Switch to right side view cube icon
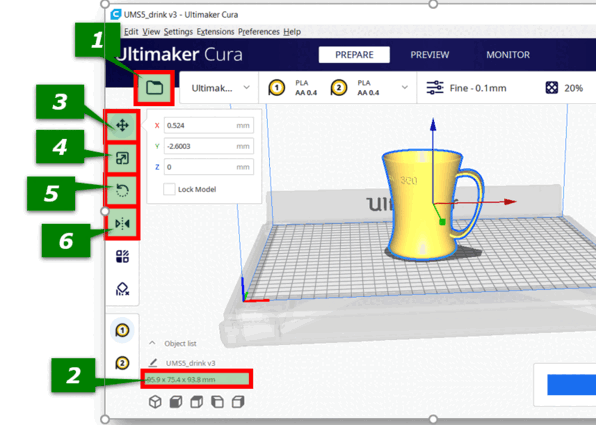 [x=238, y=402]
